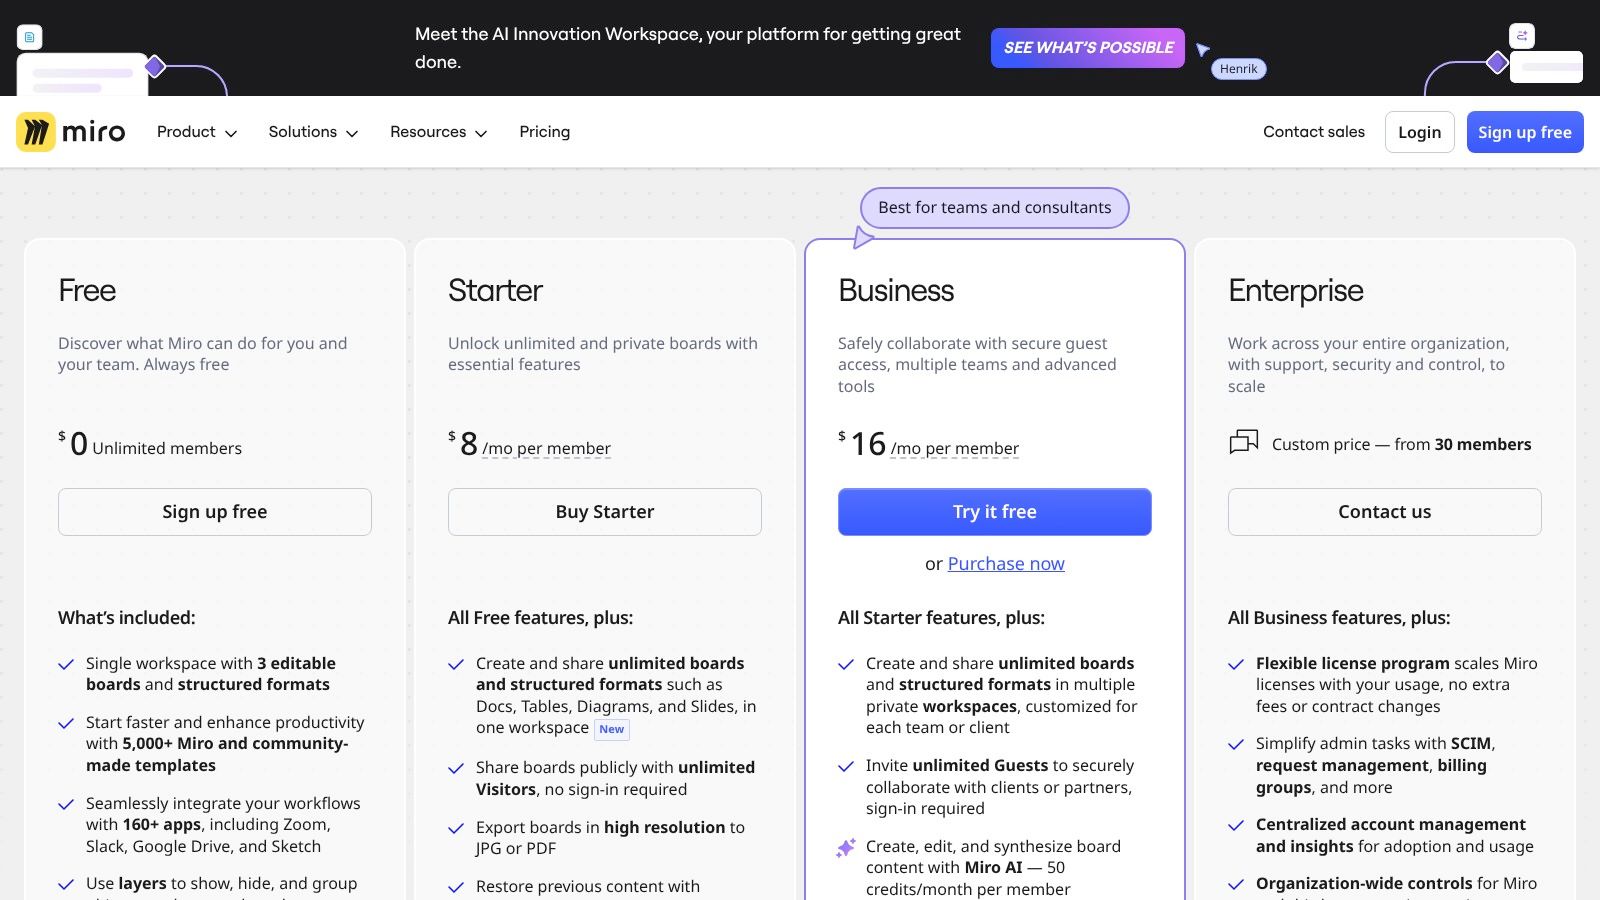Click the checkmark beside Flexible license program
The image size is (1600, 900).
tap(1236, 664)
